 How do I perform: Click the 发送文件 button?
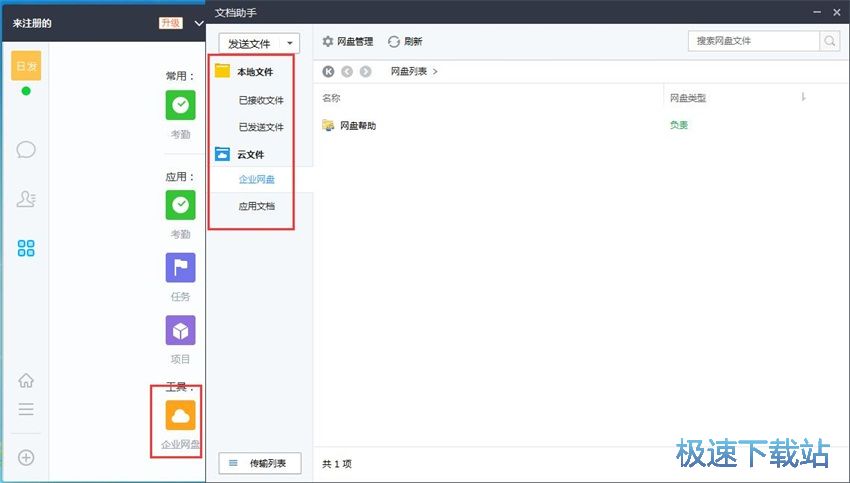click(249, 43)
